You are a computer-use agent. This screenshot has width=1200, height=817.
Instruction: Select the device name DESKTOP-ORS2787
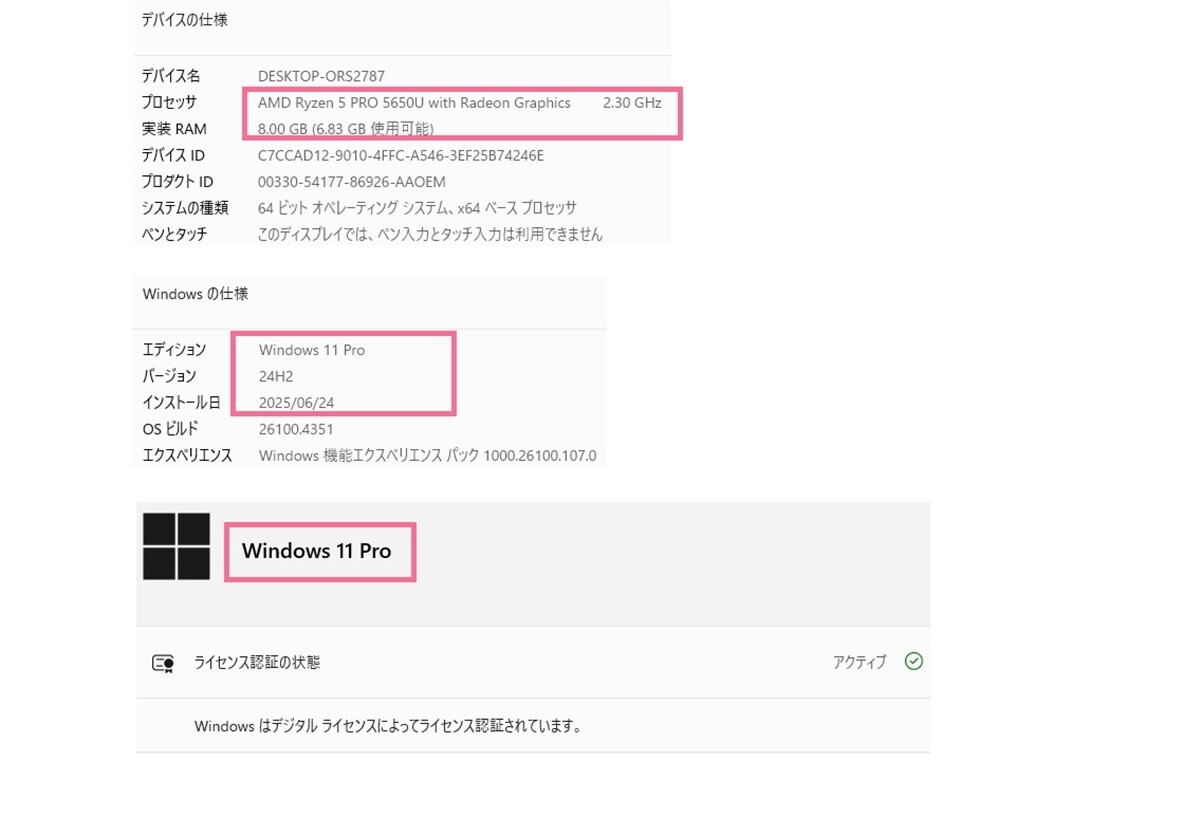[321, 76]
